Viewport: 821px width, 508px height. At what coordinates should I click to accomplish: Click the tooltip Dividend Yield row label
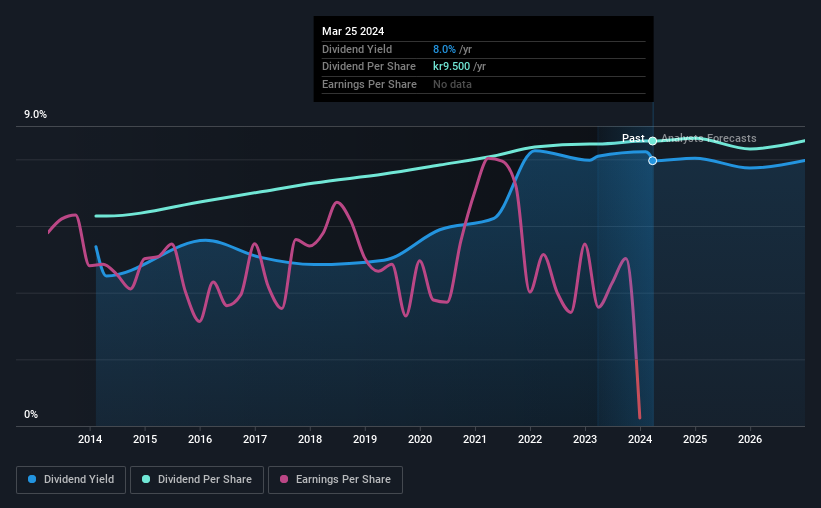pyautogui.click(x=357, y=49)
